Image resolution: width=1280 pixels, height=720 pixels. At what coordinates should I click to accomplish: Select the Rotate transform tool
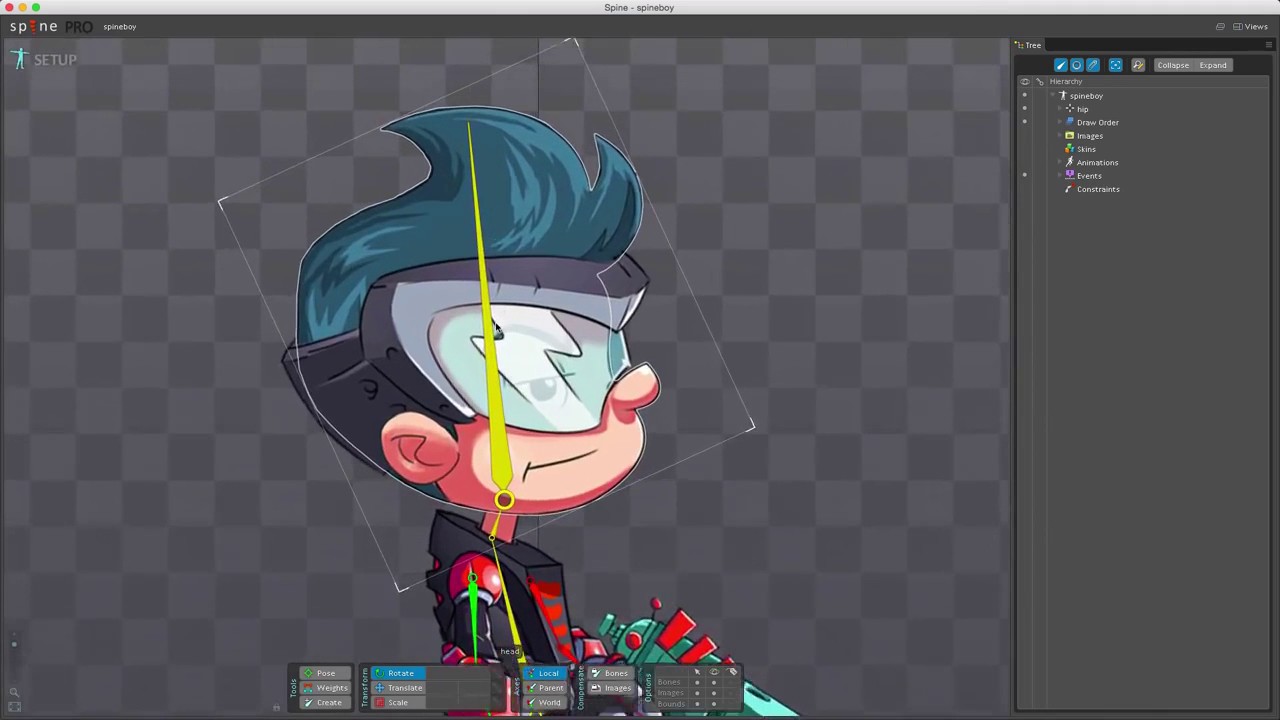(398, 673)
